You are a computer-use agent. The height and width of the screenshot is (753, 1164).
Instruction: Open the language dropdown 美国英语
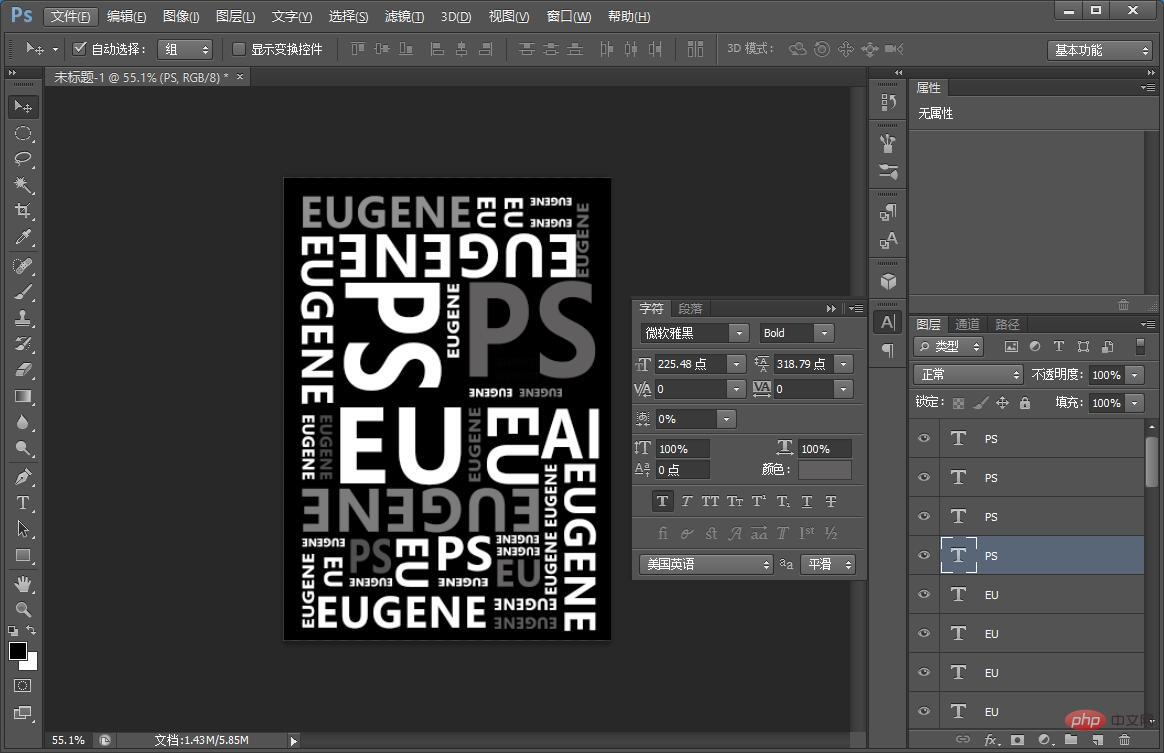[x=706, y=564]
